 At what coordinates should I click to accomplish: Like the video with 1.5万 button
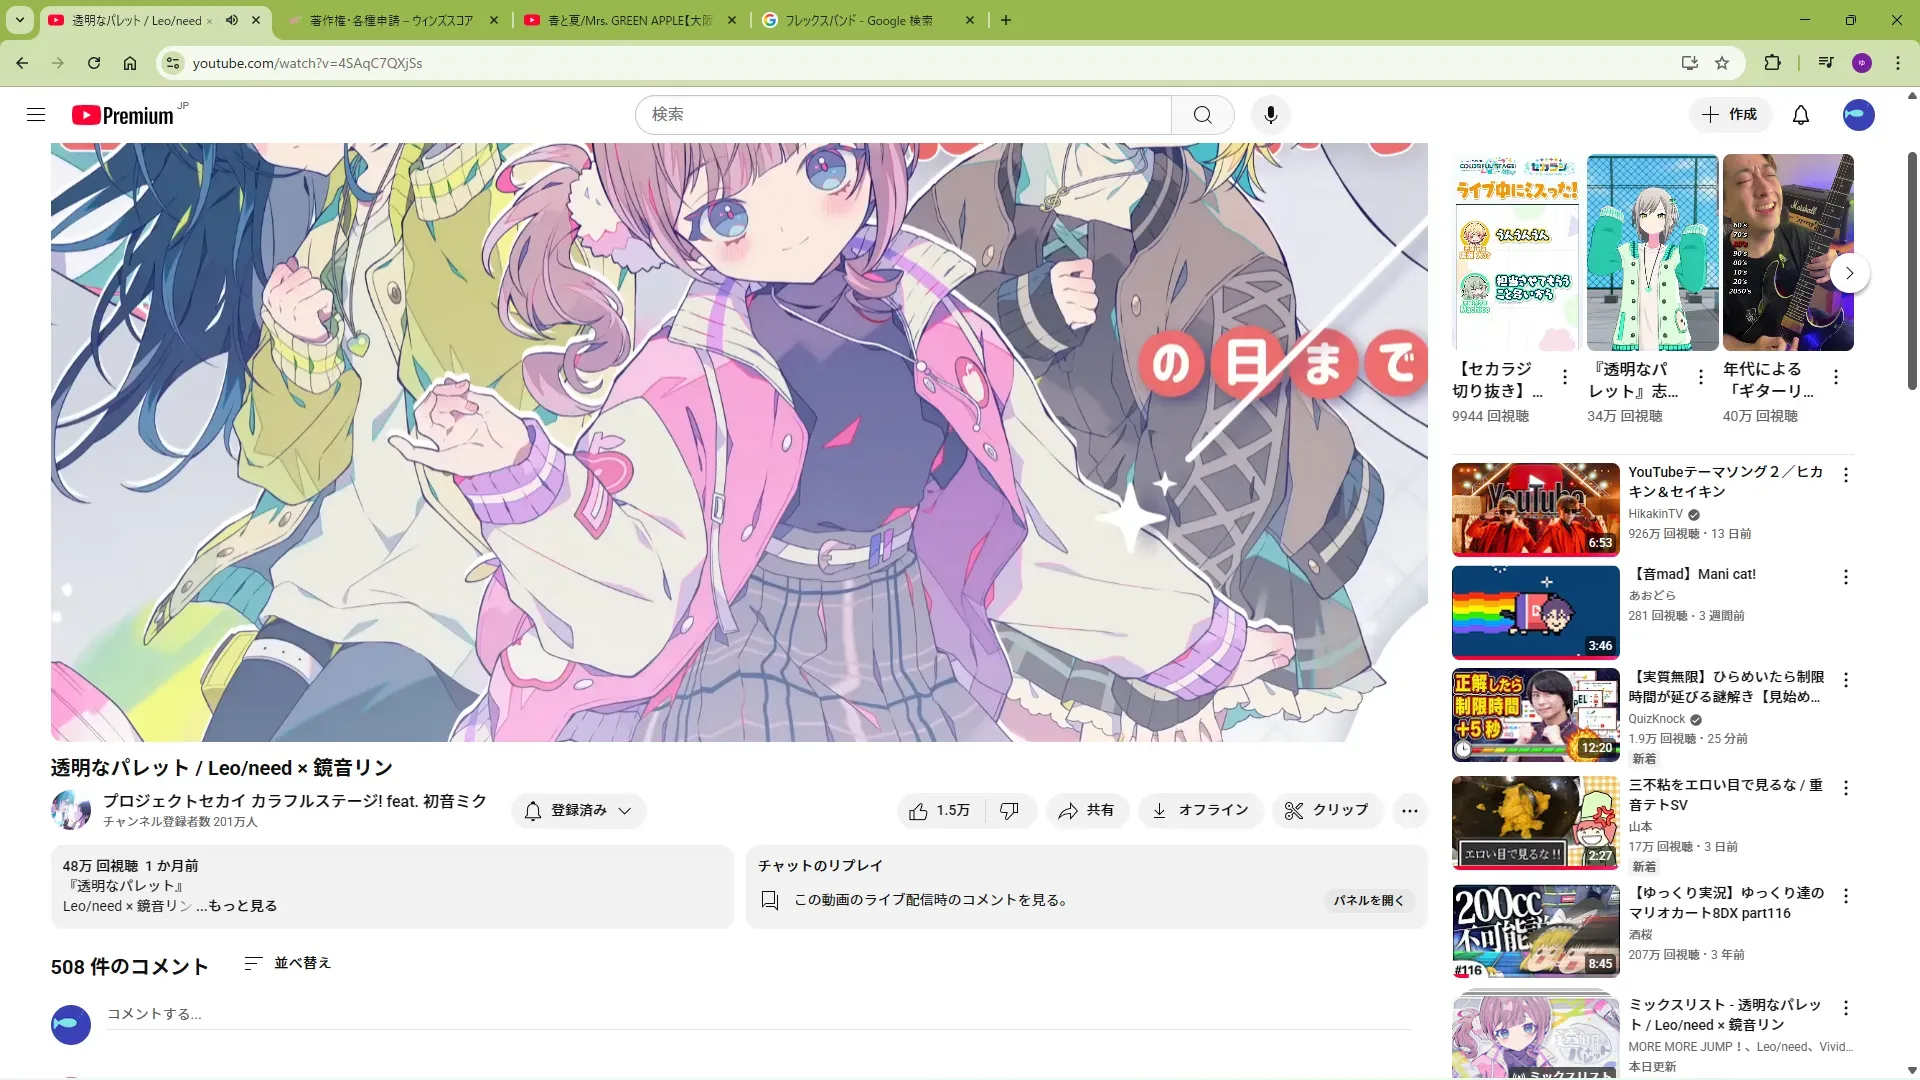[x=940, y=810]
